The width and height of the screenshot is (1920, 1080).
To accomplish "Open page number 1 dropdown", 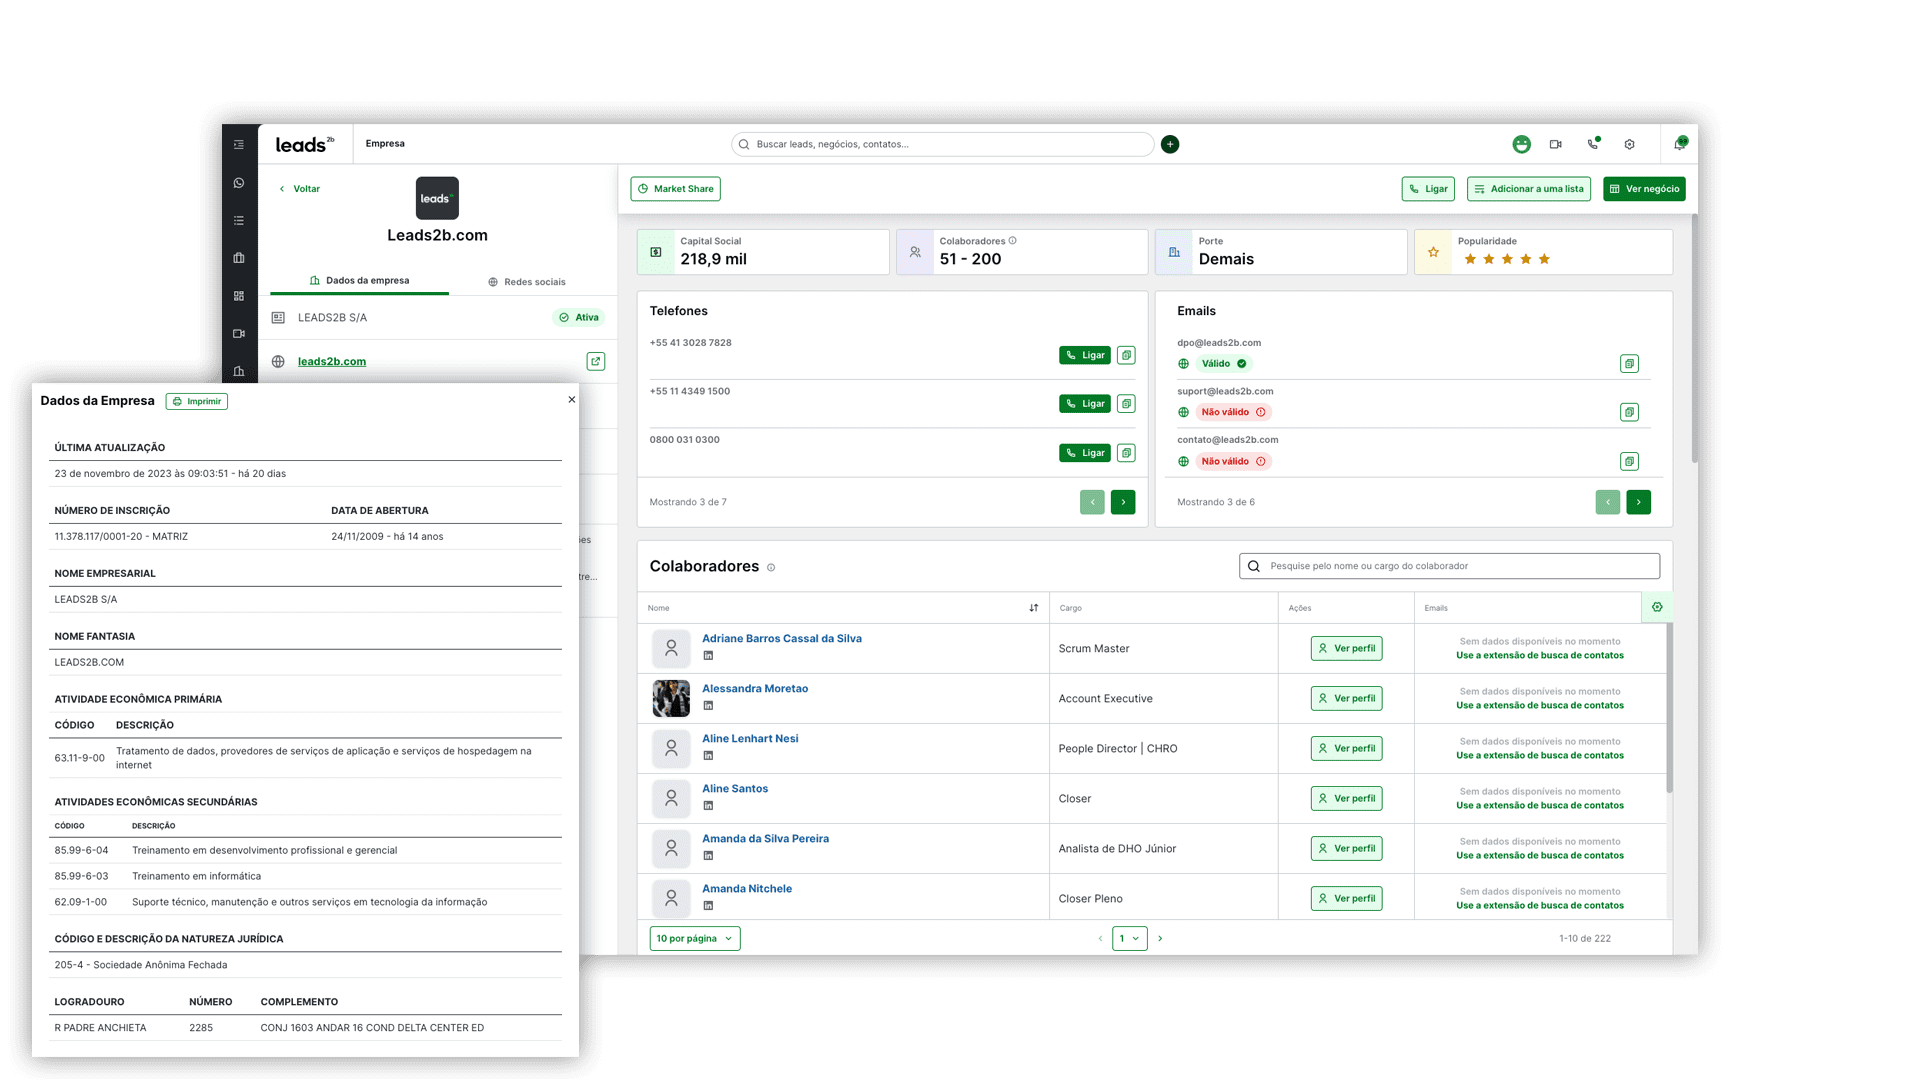I will click(x=1129, y=938).
